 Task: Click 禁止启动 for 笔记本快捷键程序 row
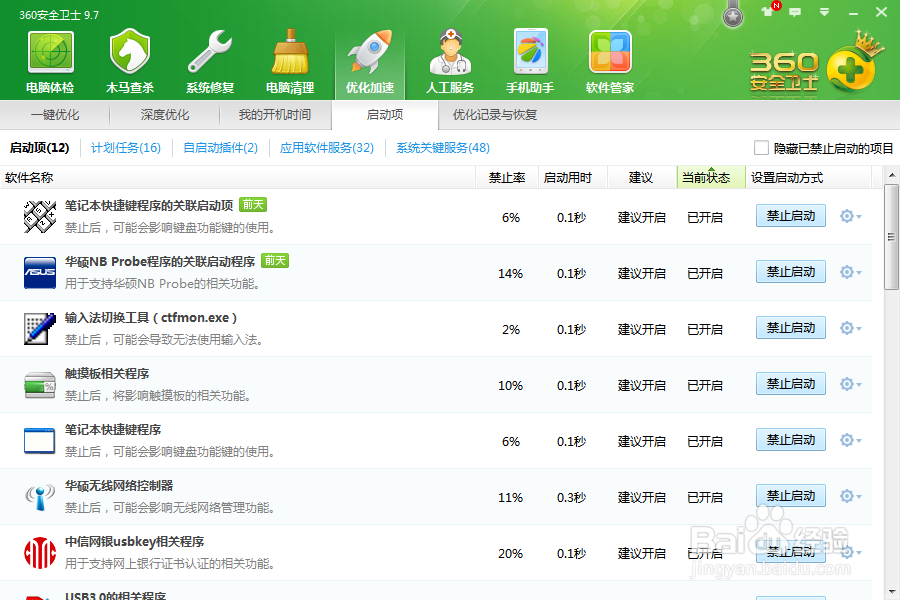[791, 440]
